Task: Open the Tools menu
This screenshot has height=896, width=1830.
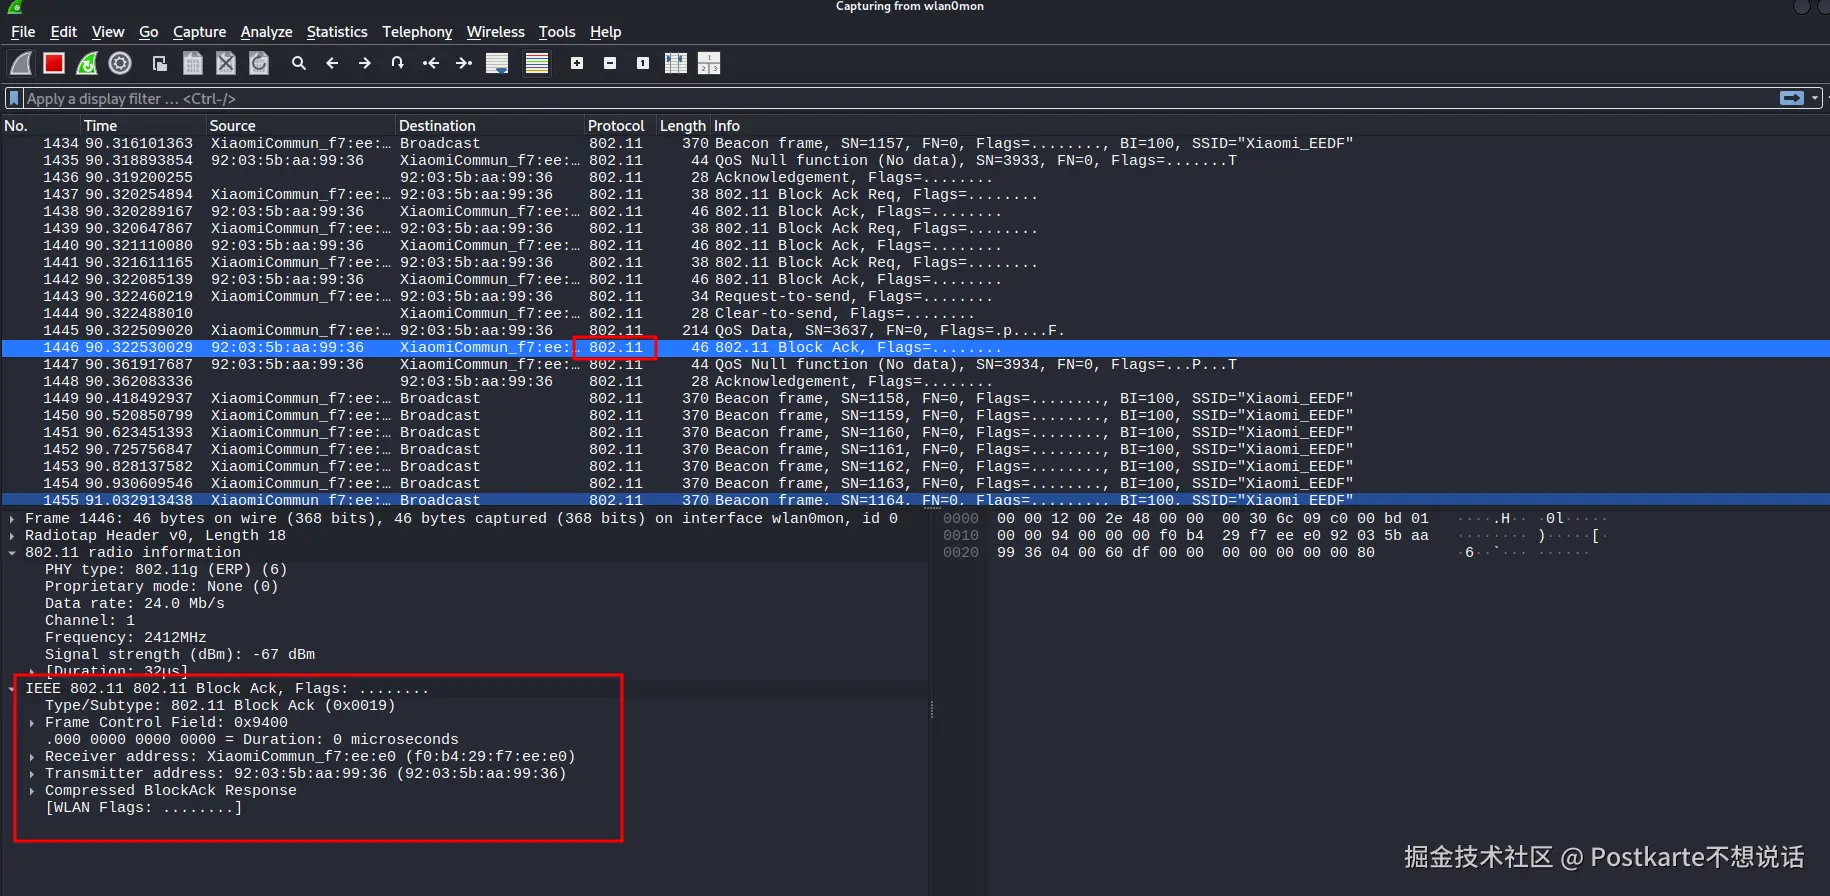Action: click(x=557, y=32)
